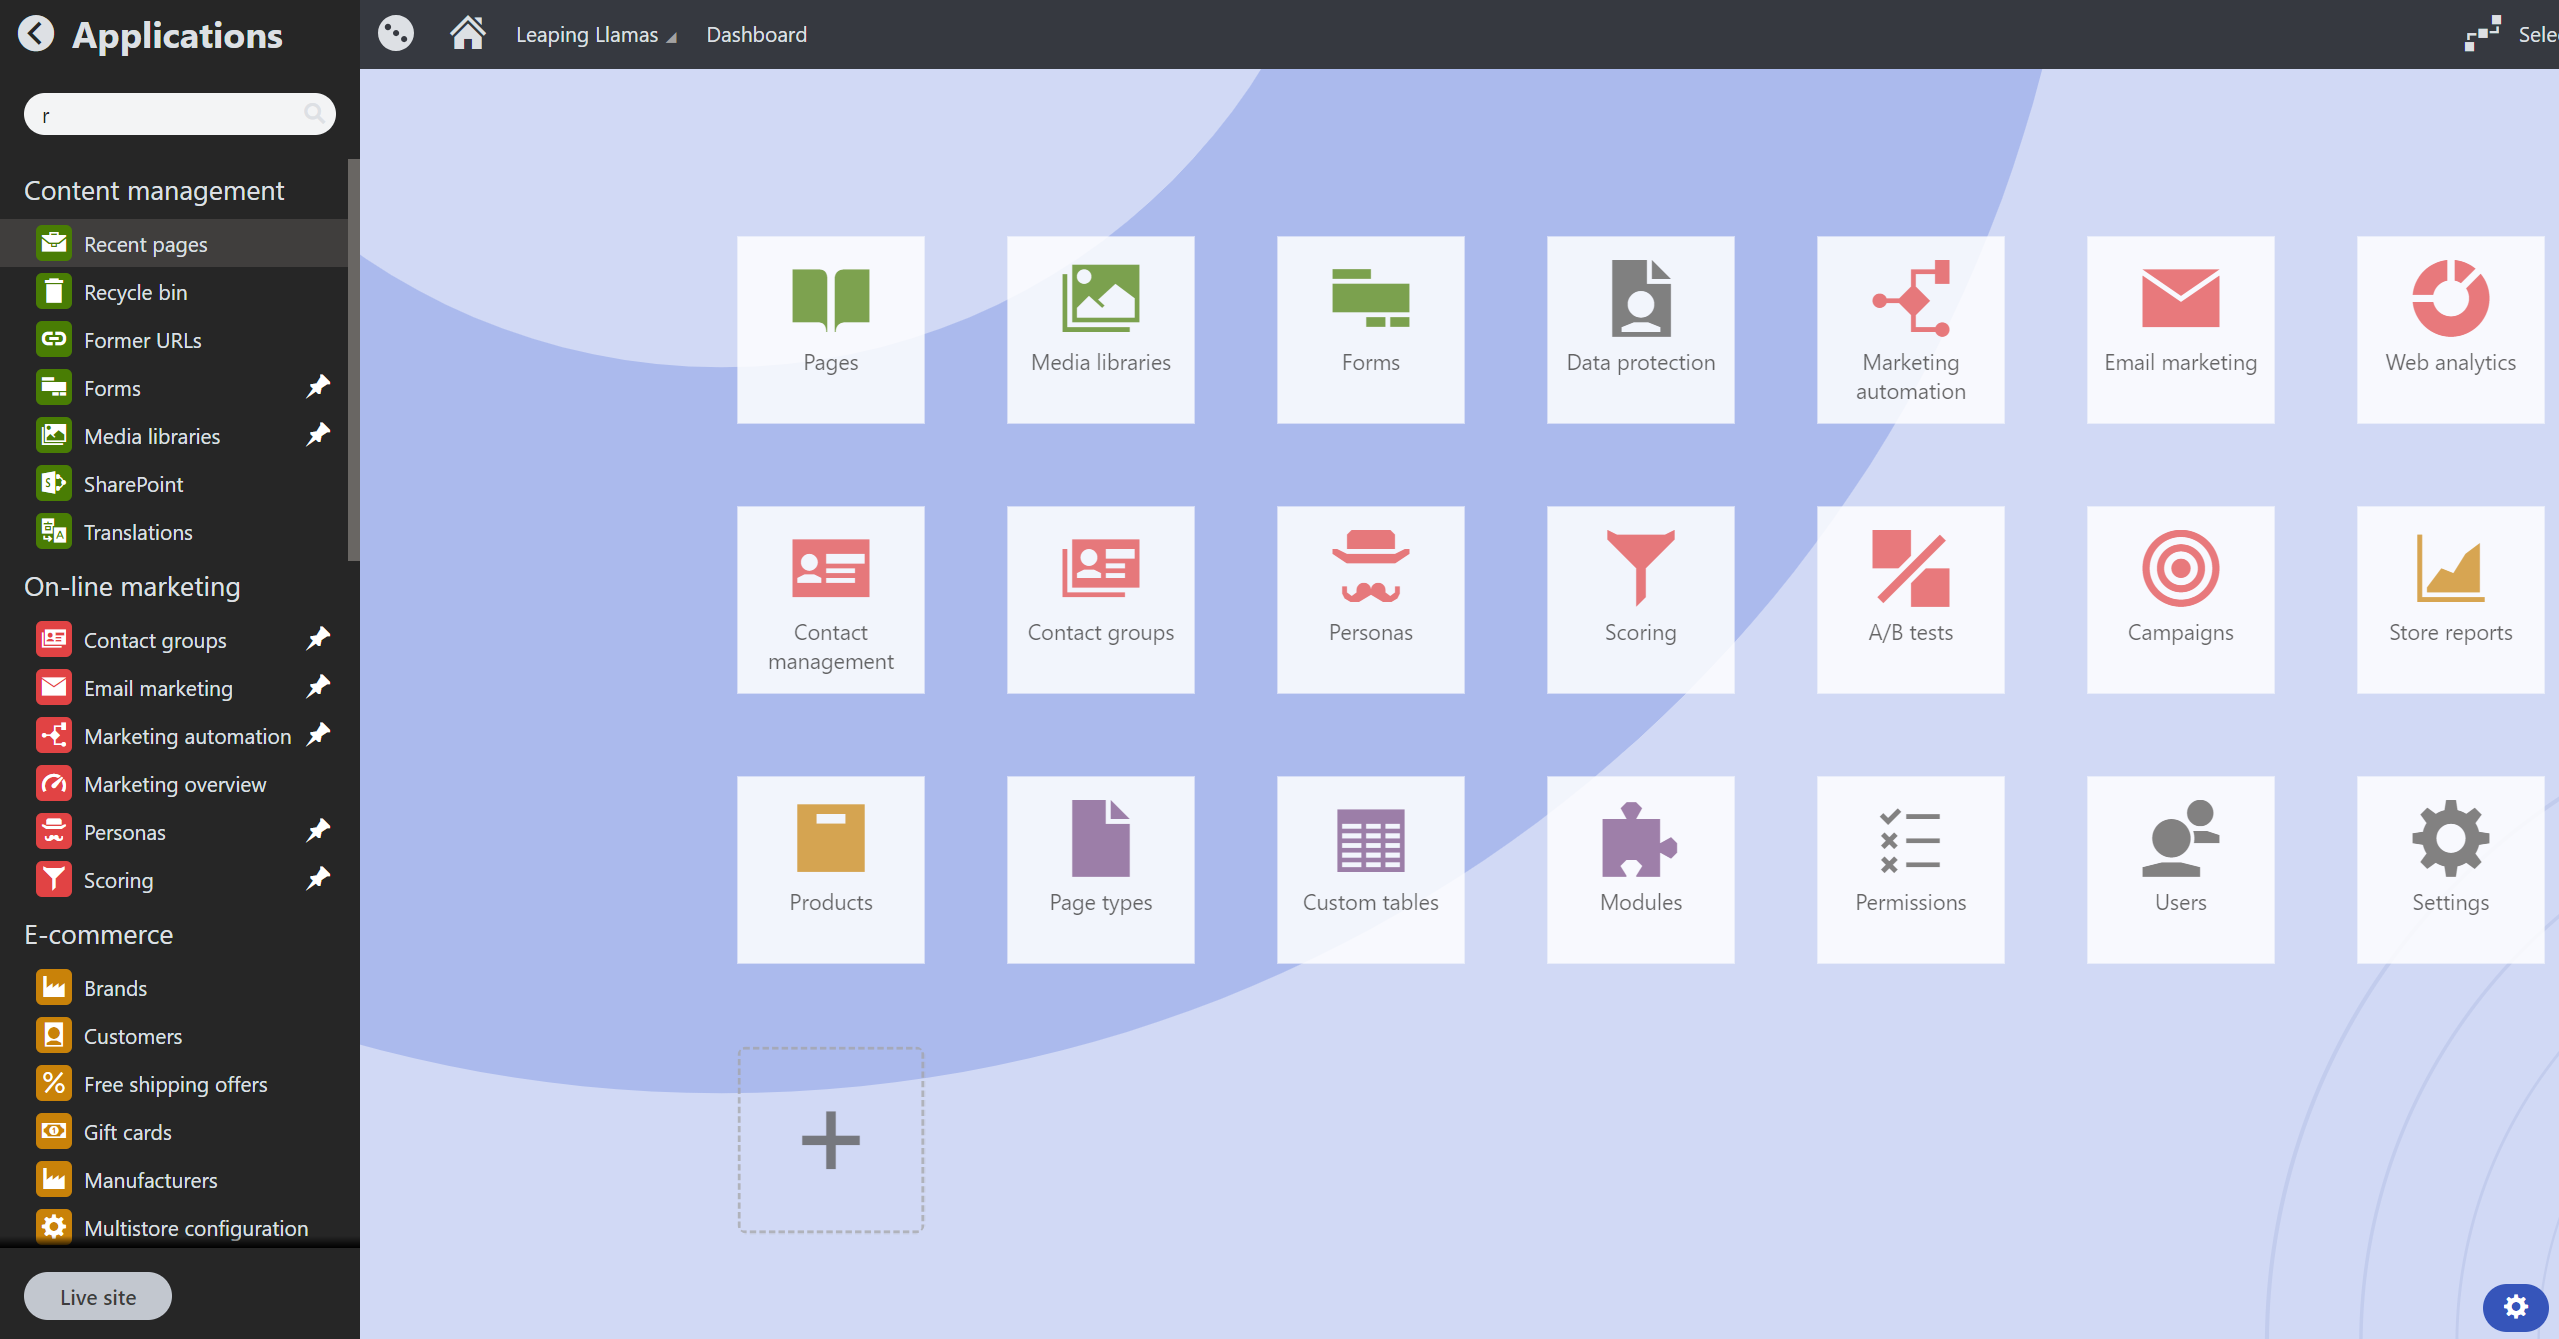Open the Email marketing dashboard tile

2180,329
